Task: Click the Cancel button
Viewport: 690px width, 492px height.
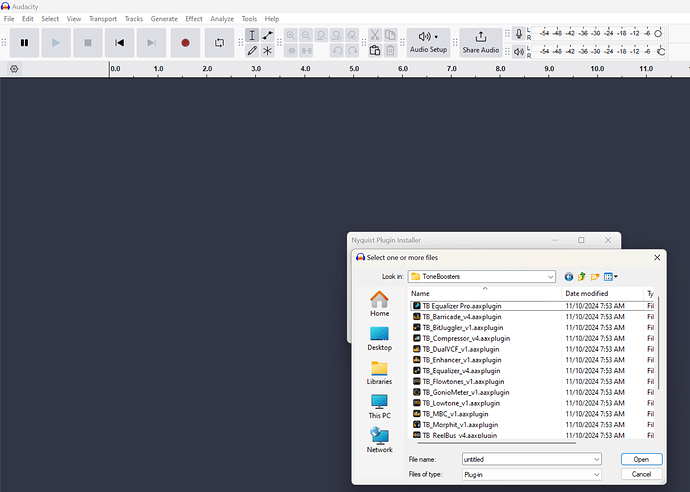Action: pos(641,474)
